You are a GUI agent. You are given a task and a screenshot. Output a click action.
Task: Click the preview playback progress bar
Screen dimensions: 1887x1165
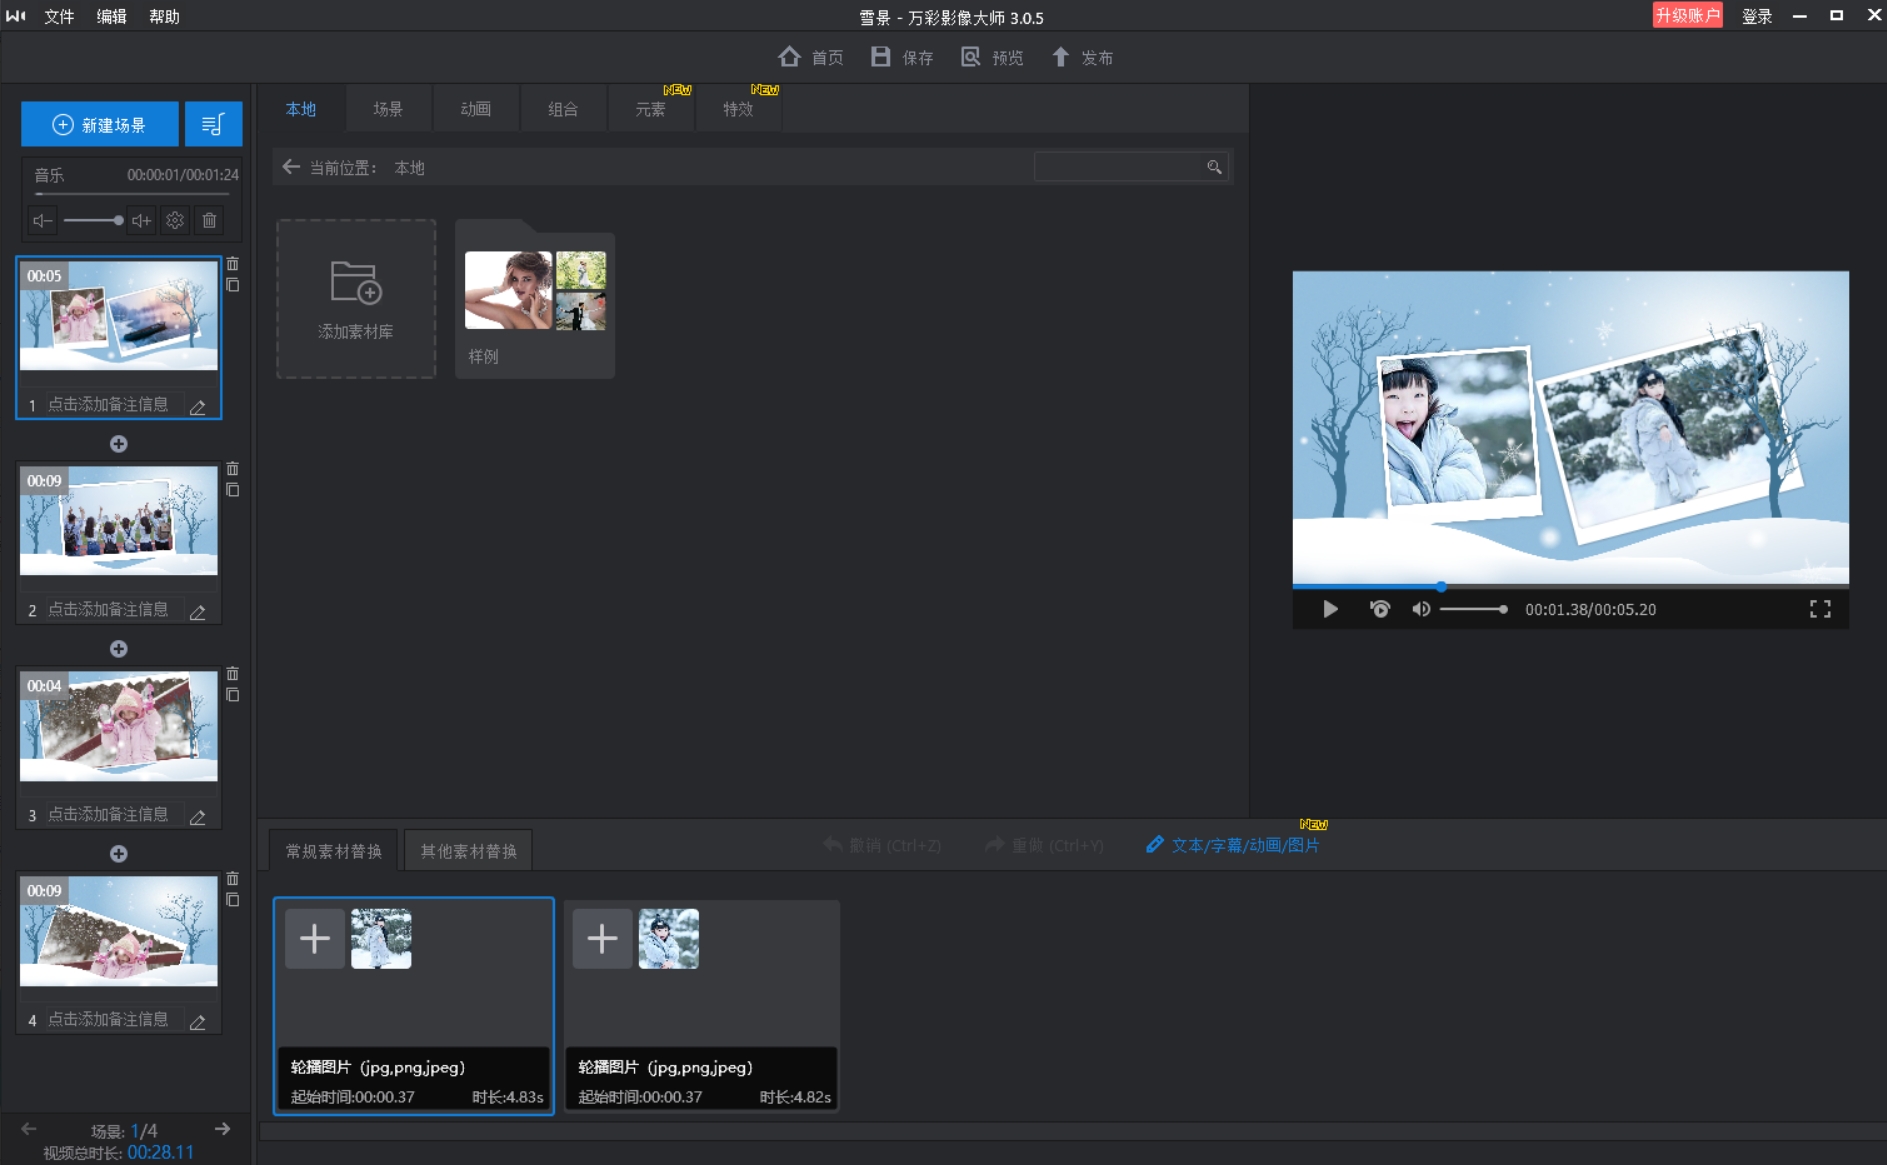click(1570, 586)
